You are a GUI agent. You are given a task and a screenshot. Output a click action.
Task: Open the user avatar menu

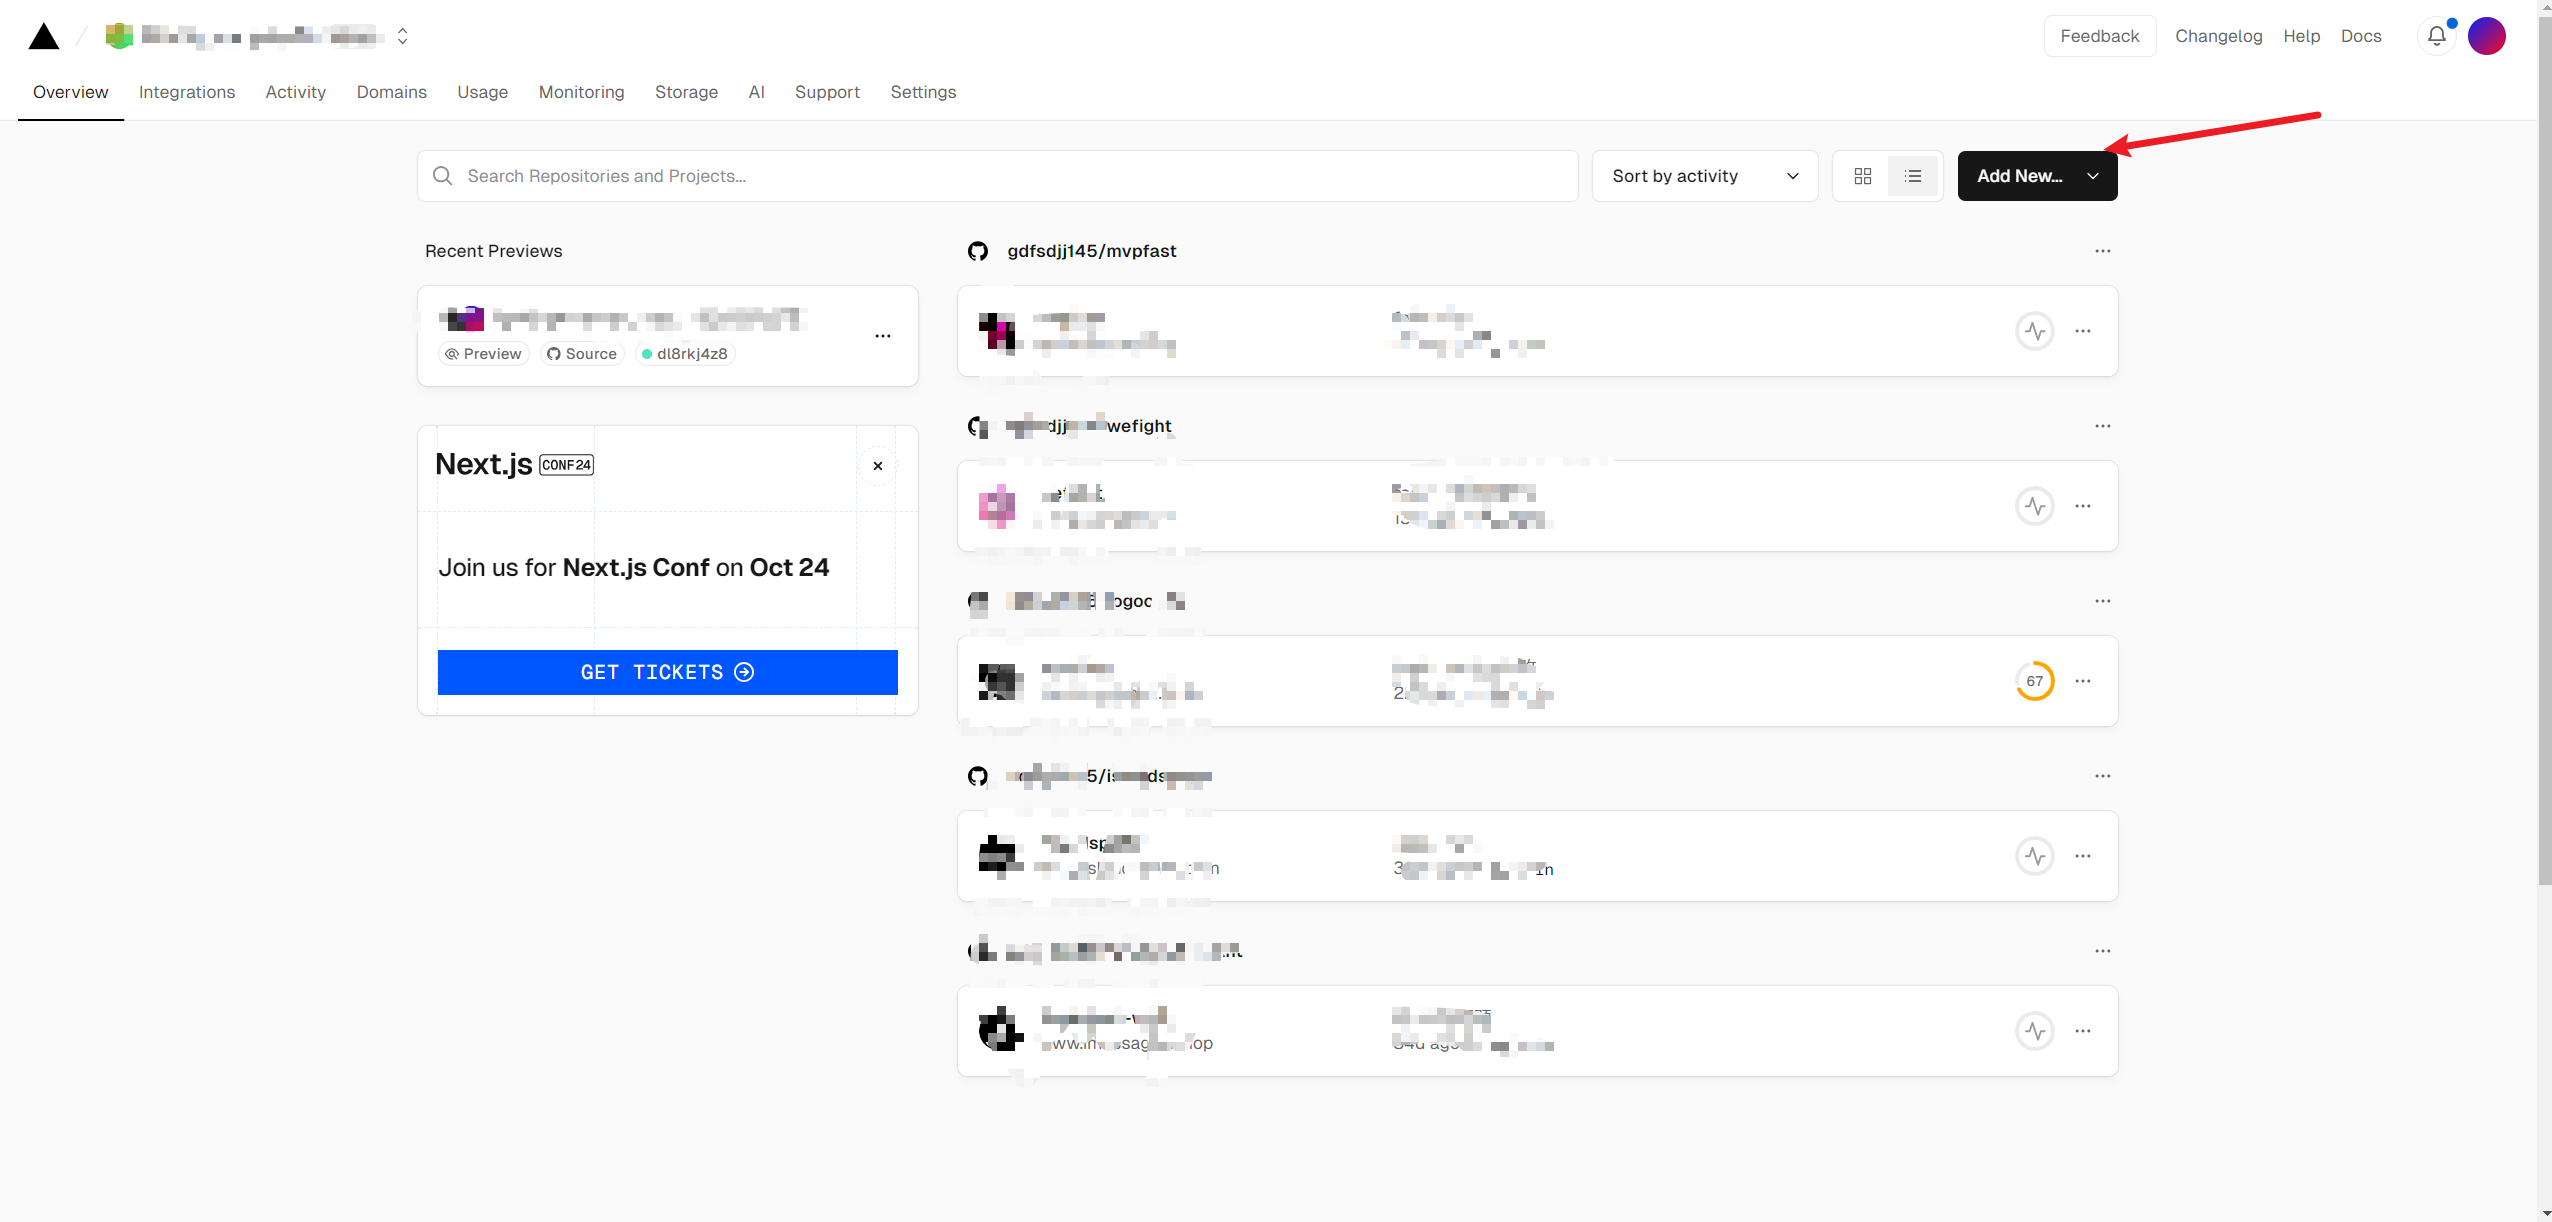click(x=2486, y=36)
